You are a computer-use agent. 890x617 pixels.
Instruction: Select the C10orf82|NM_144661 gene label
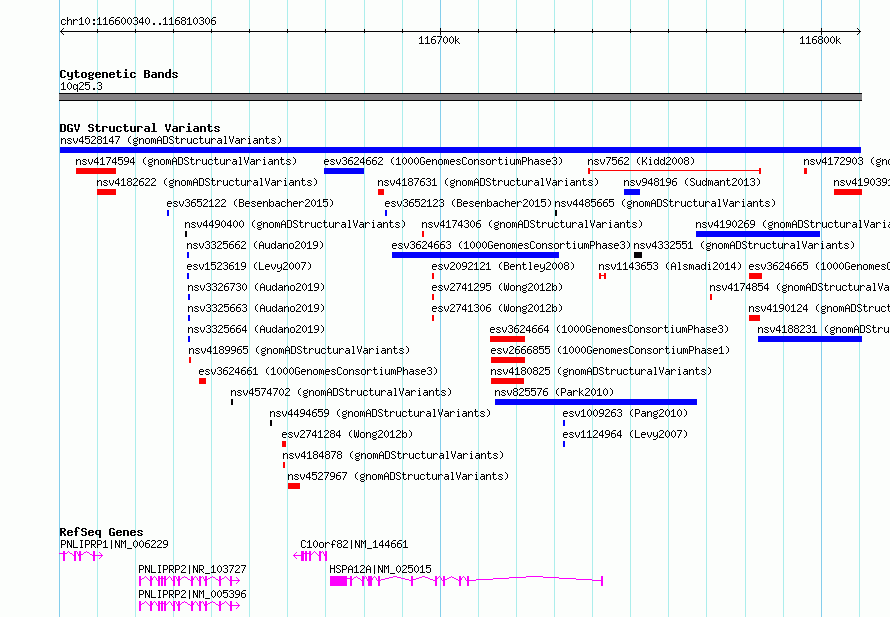354,544
